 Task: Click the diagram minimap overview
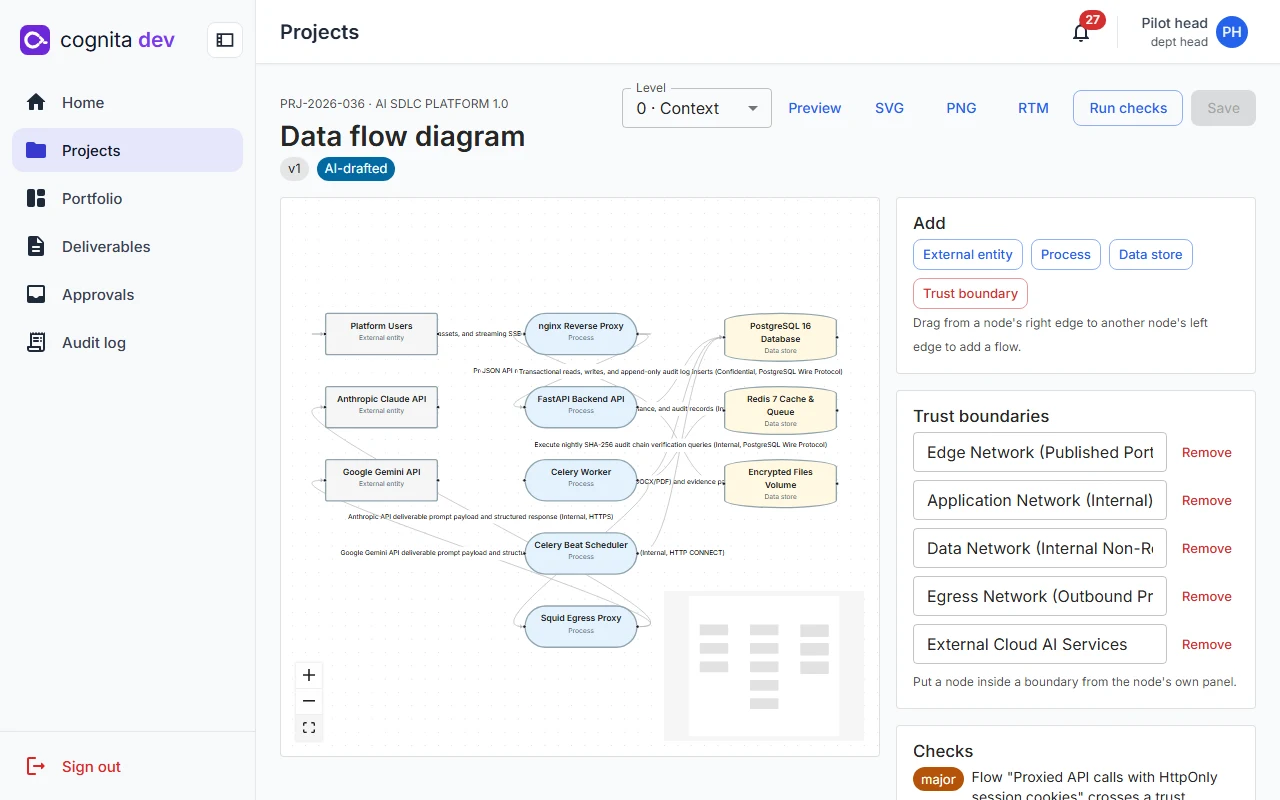point(764,666)
